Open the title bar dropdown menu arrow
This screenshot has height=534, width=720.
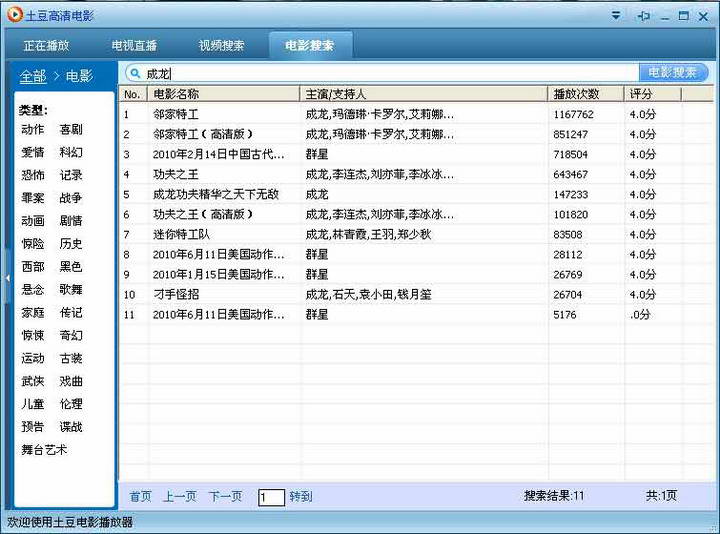click(x=616, y=15)
